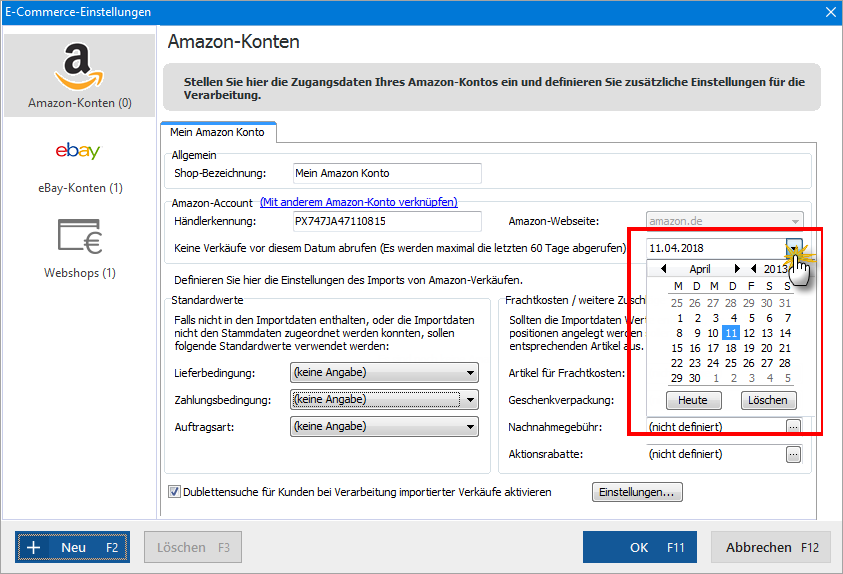
Task: Pick day 9 in the calendar
Action: click(697, 333)
